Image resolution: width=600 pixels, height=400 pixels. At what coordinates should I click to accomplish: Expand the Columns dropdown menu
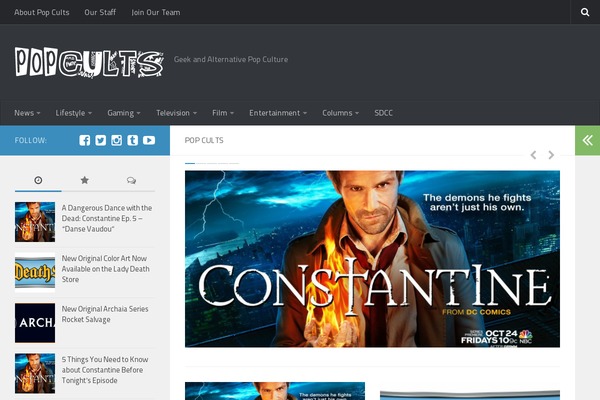coord(341,113)
